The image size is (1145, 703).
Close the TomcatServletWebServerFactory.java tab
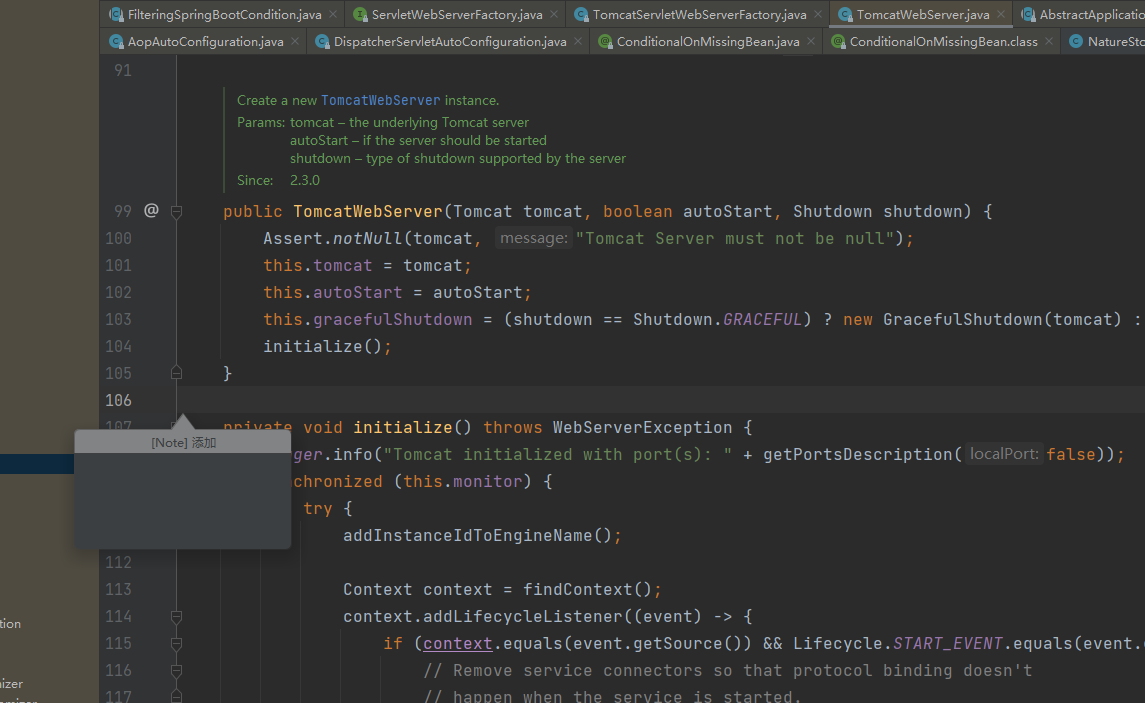pos(818,14)
